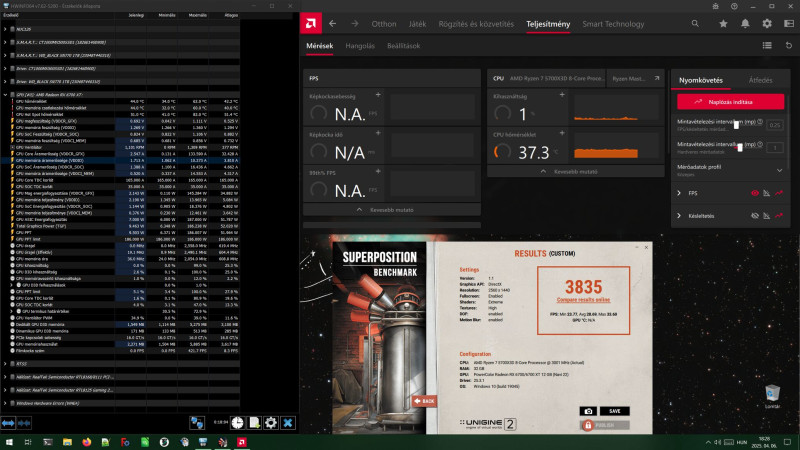Click the reset arrow icon under toolbar
This screenshot has width=800, height=450.
coord(789,45)
